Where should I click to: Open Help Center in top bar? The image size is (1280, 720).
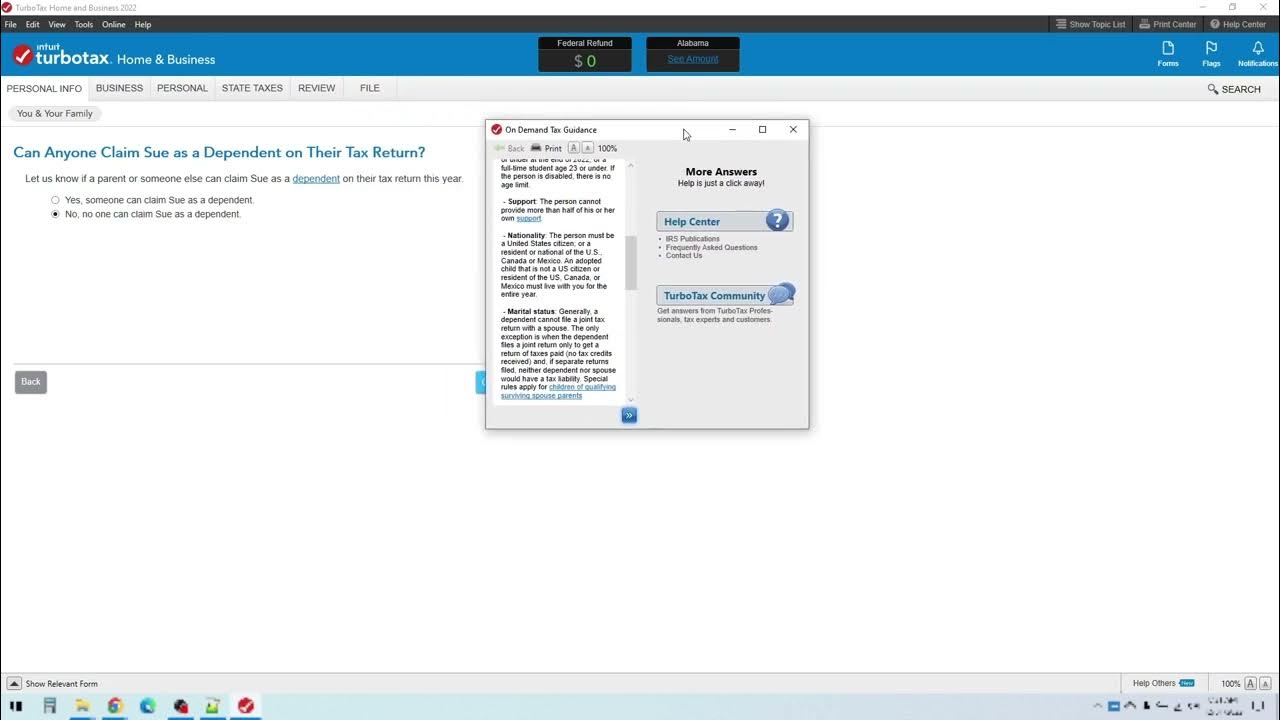tap(1238, 24)
